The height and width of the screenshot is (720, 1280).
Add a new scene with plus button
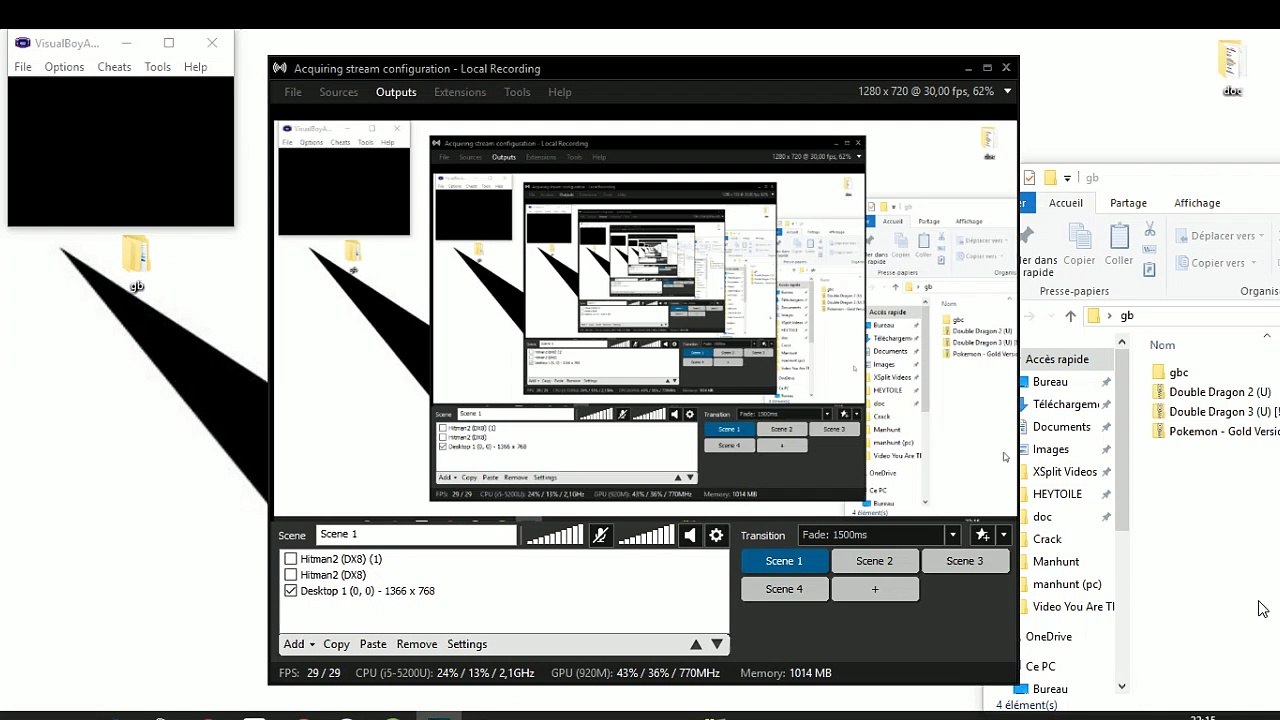[874, 589]
